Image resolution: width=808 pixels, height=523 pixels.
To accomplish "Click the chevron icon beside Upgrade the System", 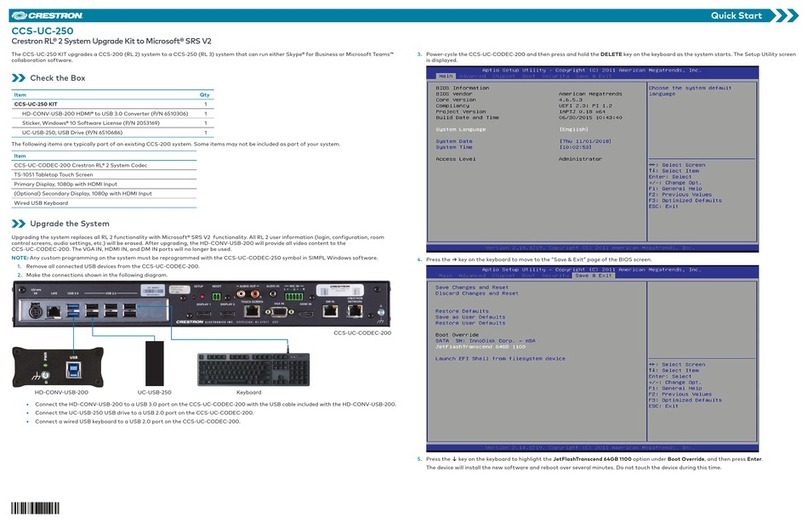I will click(18, 224).
